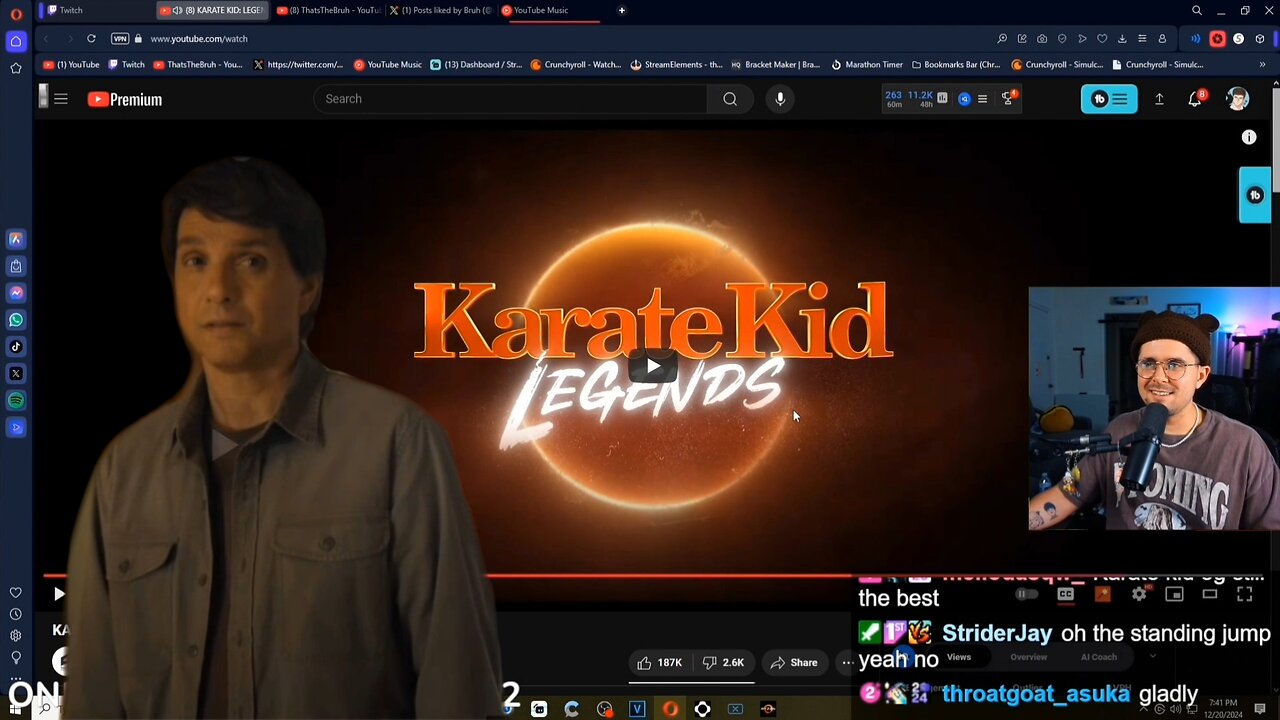
Task: Open the Dashboard / Str... bookmark
Action: click(x=476, y=64)
